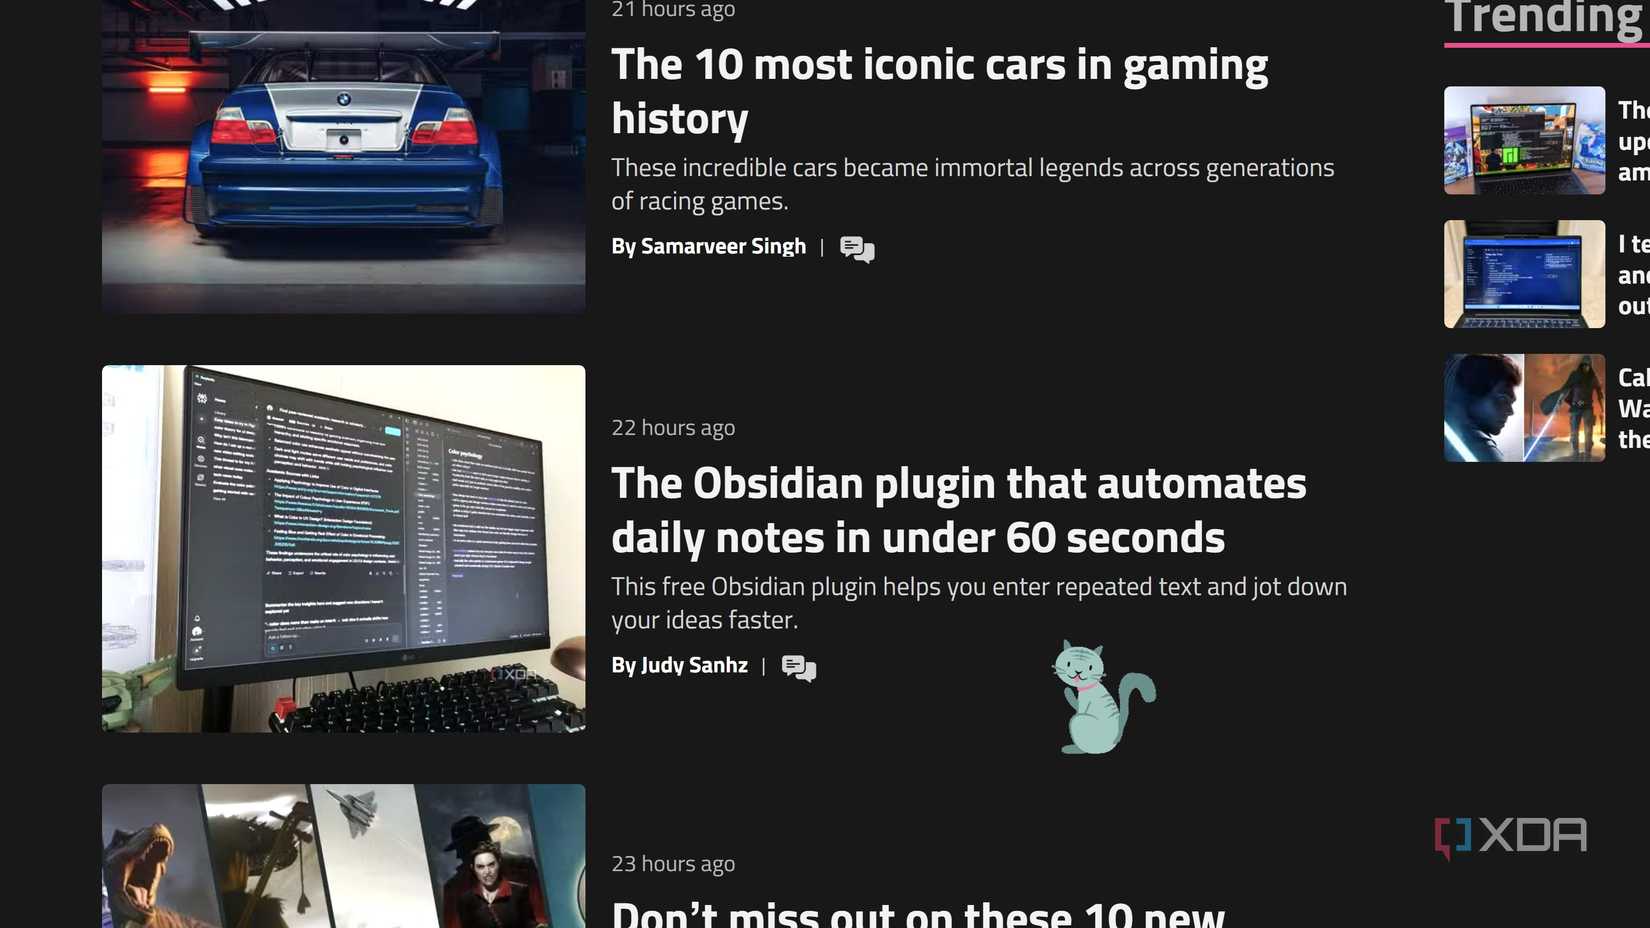Click the first trending article title text
The height and width of the screenshot is (928, 1650).
[1634, 141]
